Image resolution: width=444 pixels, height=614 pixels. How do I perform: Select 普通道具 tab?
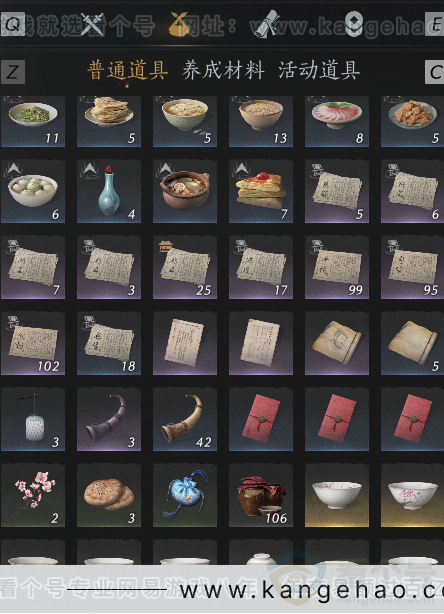[x=128, y=70]
